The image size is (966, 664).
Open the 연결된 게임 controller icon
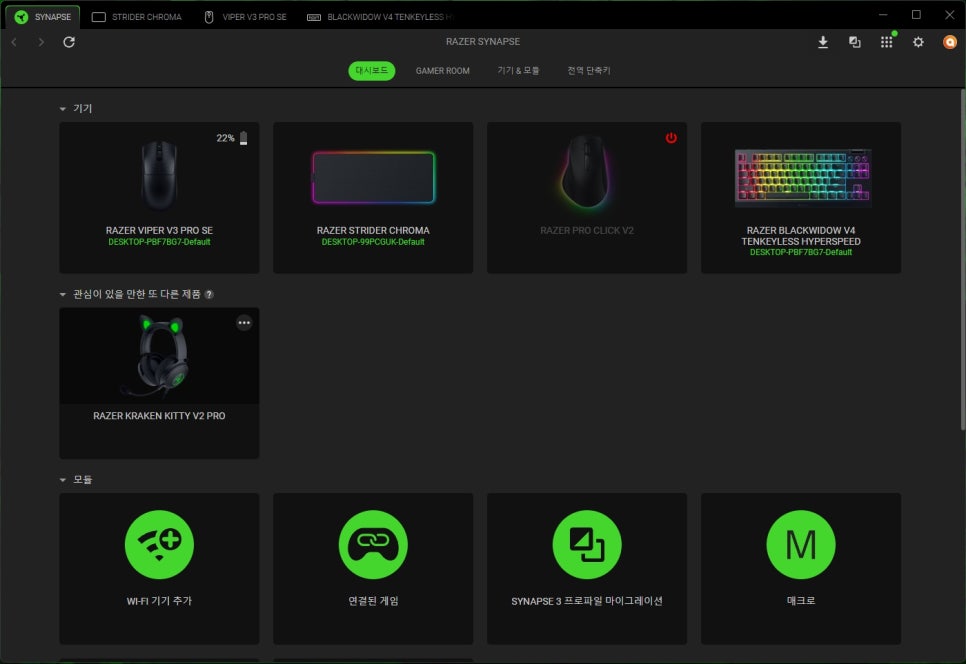point(373,544)
